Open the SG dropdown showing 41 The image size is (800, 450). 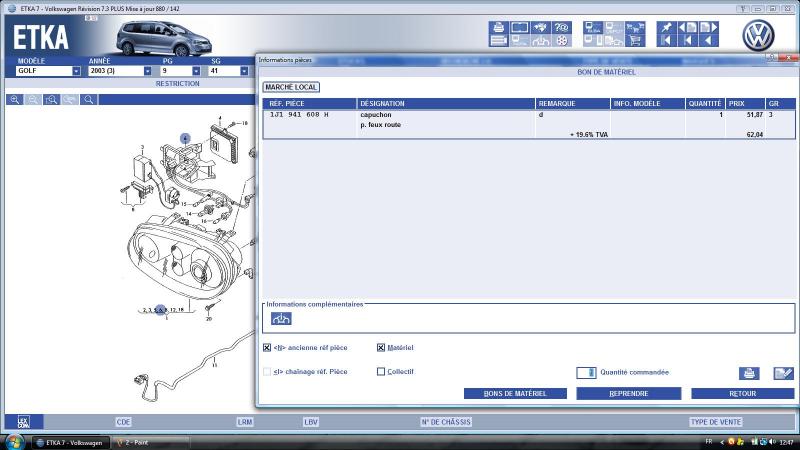[244, 71]
